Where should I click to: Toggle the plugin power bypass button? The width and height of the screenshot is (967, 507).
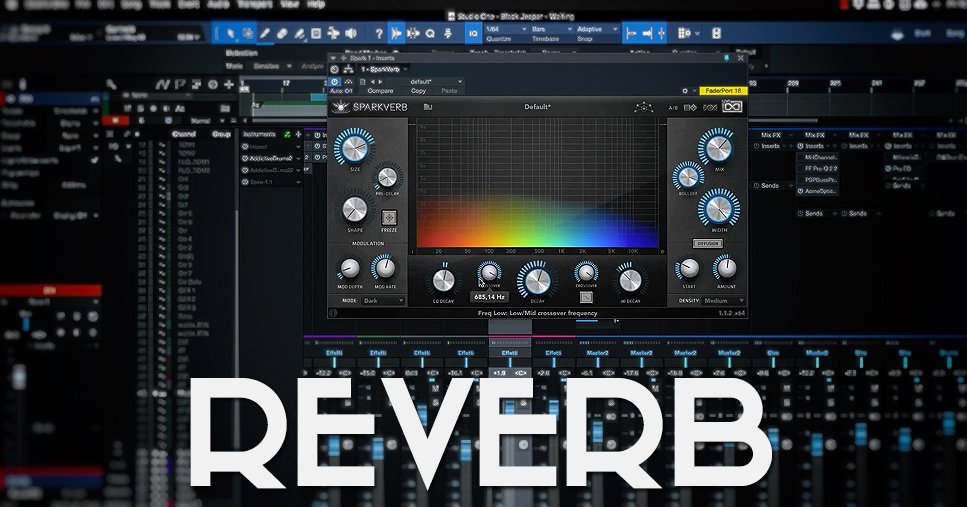[334, 81]
